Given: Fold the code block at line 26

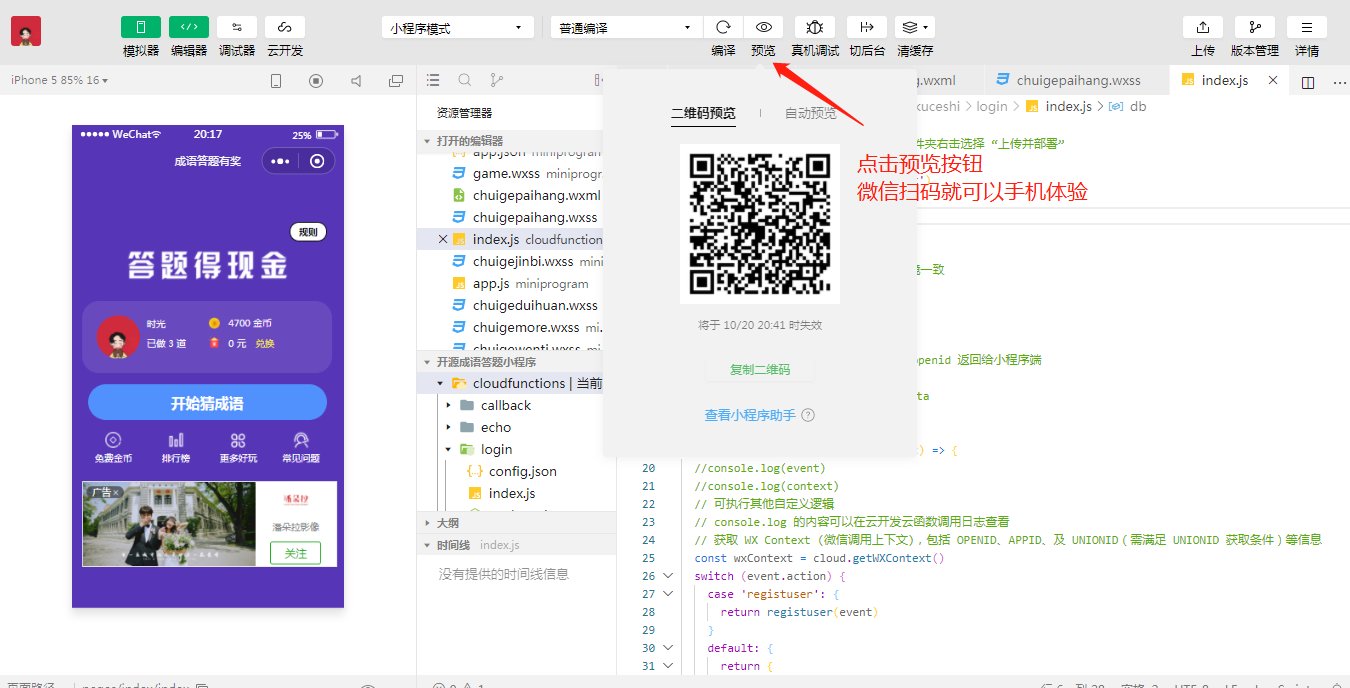Looking at the screenshot, I should pos(669,576).
